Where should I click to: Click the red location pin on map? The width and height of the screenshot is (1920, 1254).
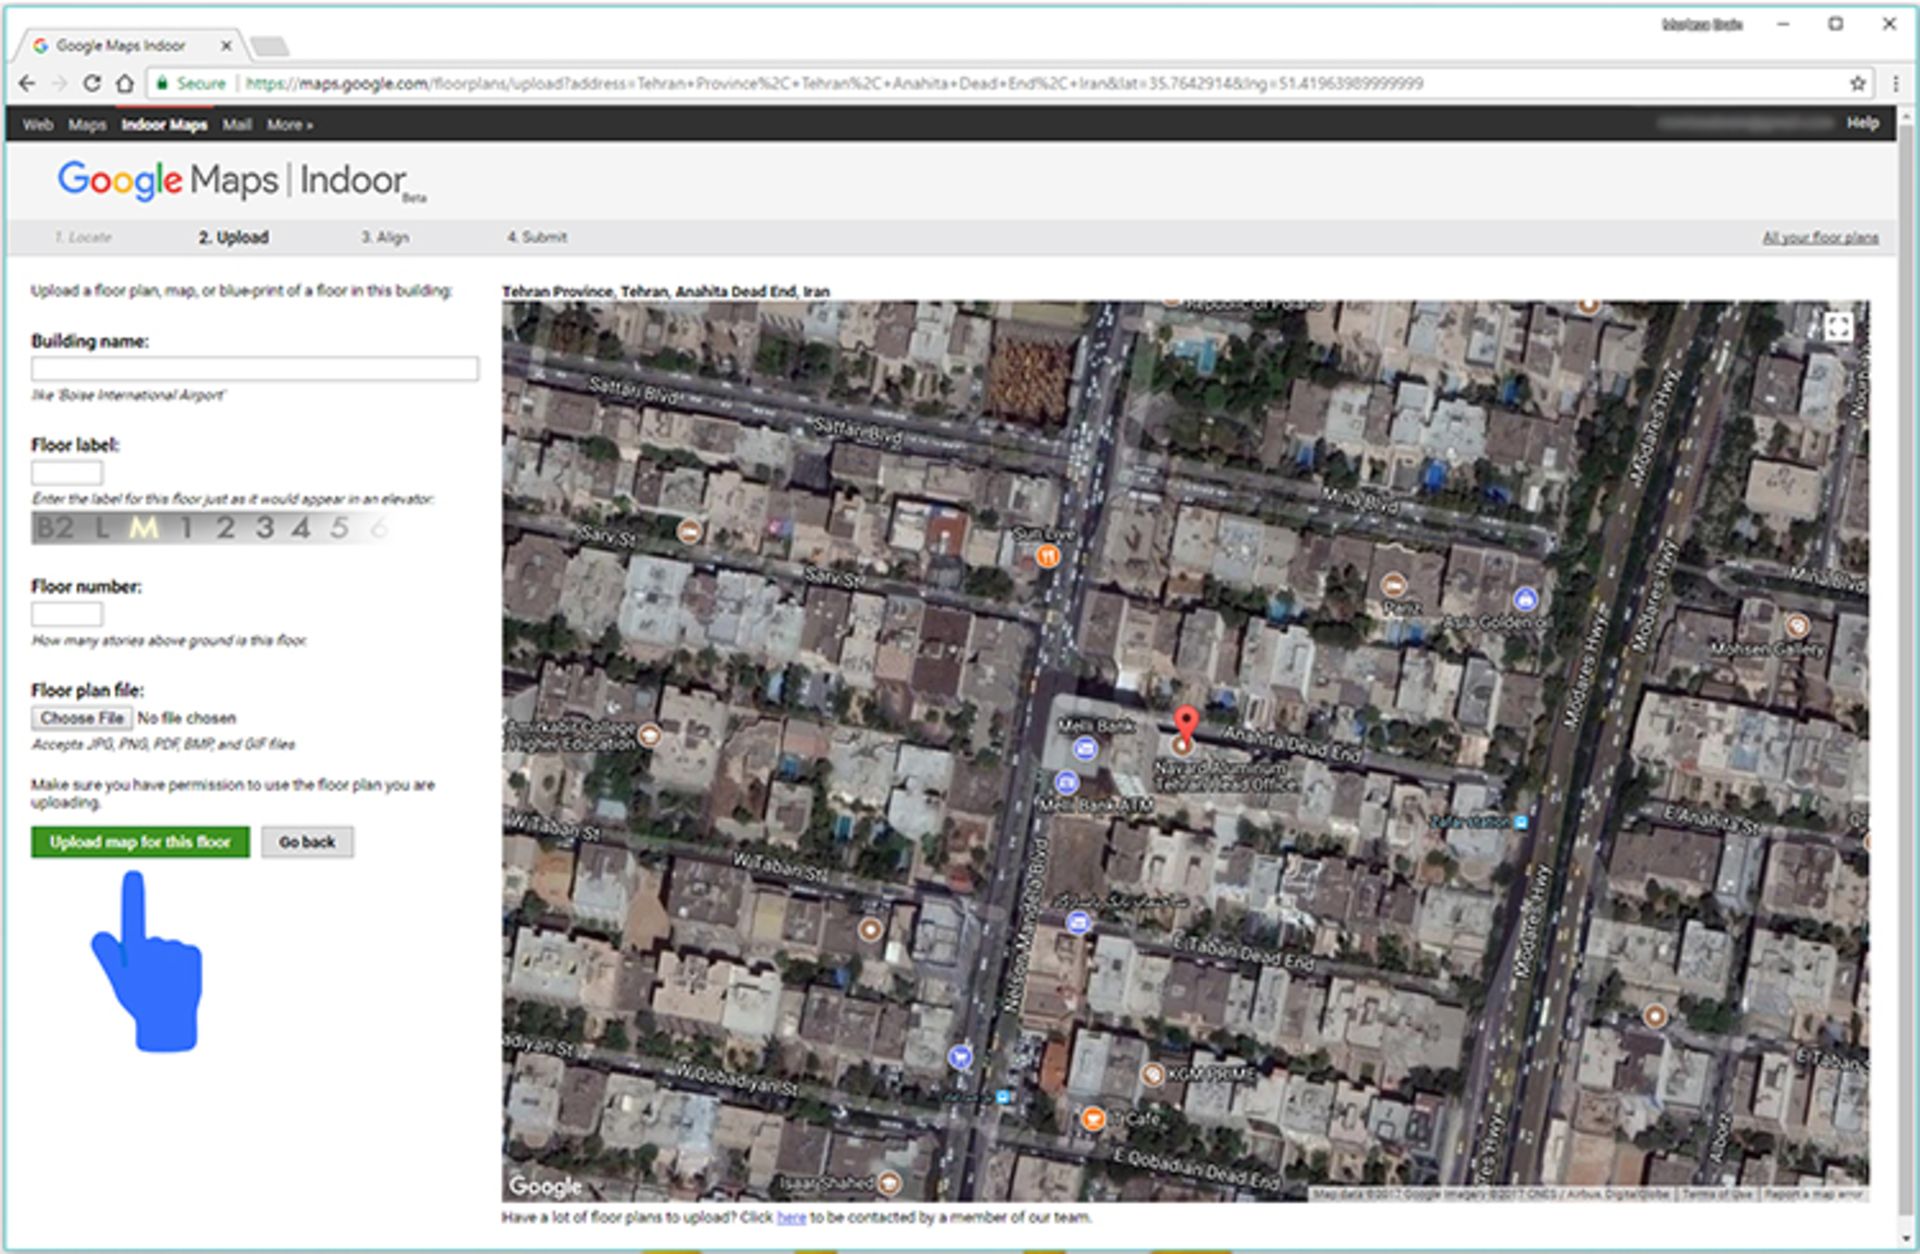[x=1185, y=722]
